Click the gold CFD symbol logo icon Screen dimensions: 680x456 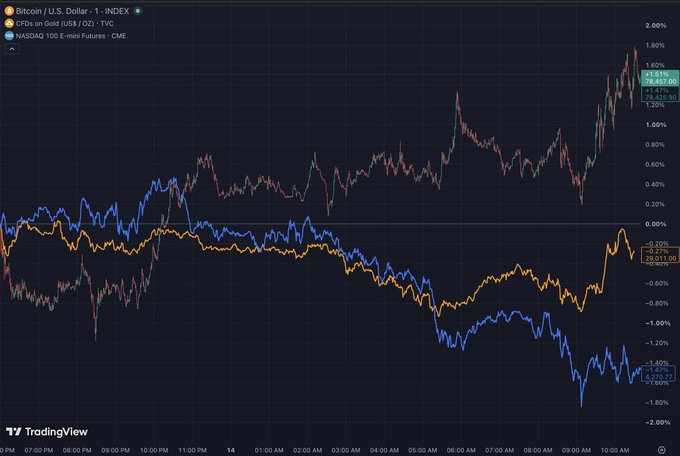[x=9, y=23]
